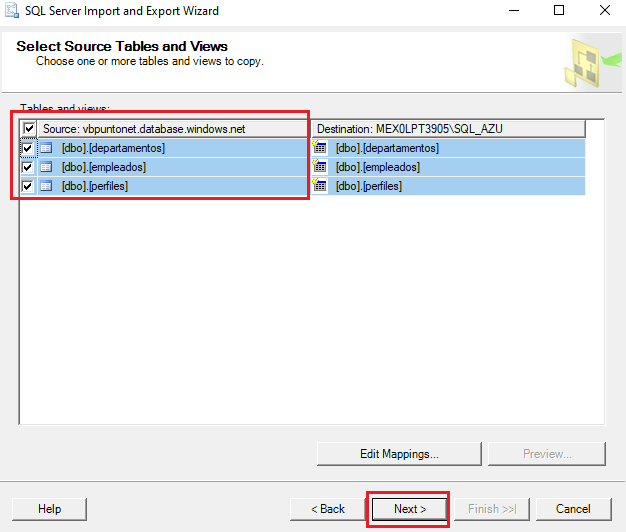
Task: Open Edit Mappings dialog
Action: click(399, 454)
